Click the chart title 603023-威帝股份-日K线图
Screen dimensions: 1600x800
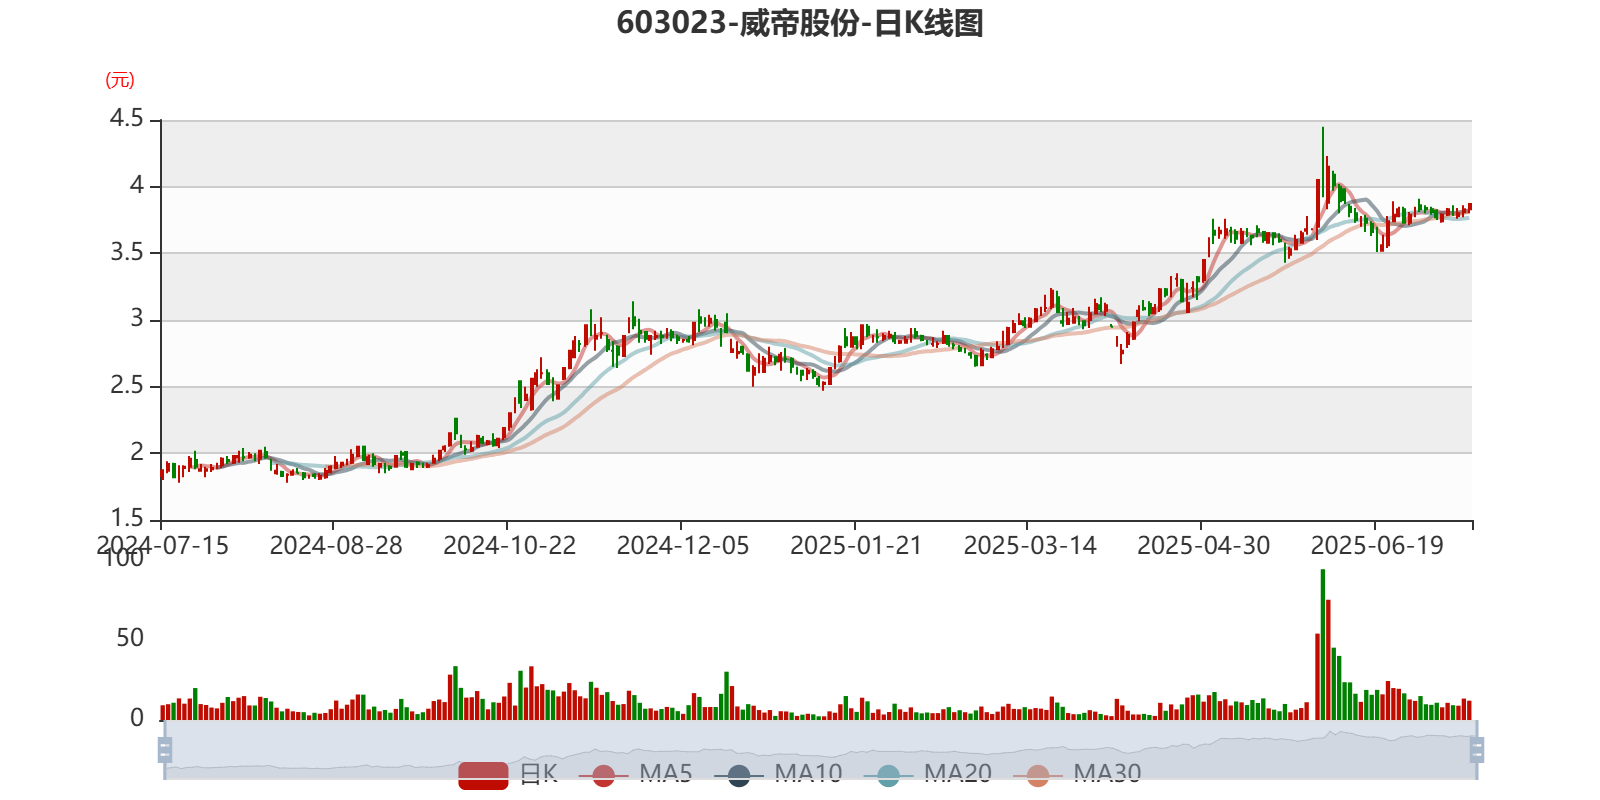[800, 23]
